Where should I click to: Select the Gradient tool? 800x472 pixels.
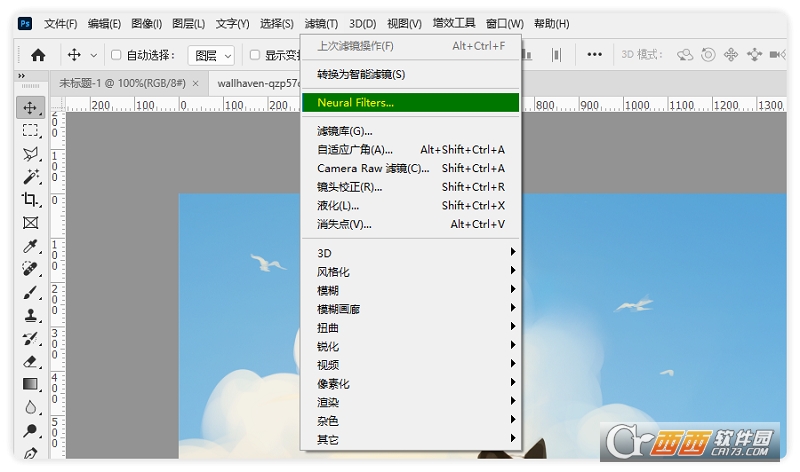[30, 384]
